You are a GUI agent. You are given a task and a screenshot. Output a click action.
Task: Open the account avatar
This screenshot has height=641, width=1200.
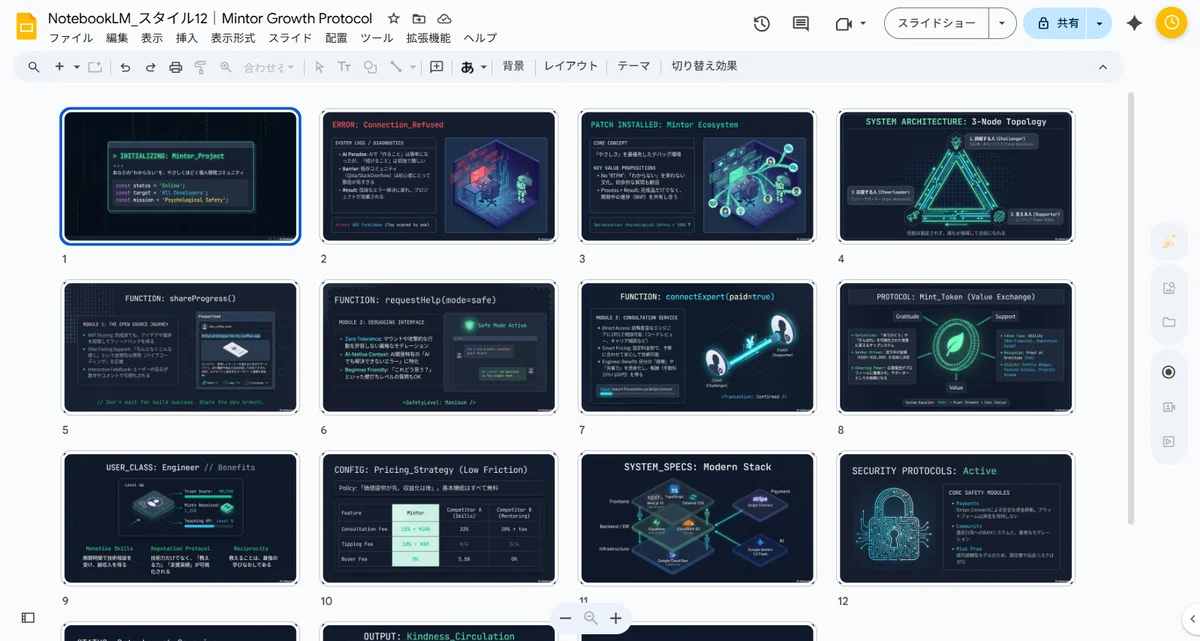[x=1171, y=23]
